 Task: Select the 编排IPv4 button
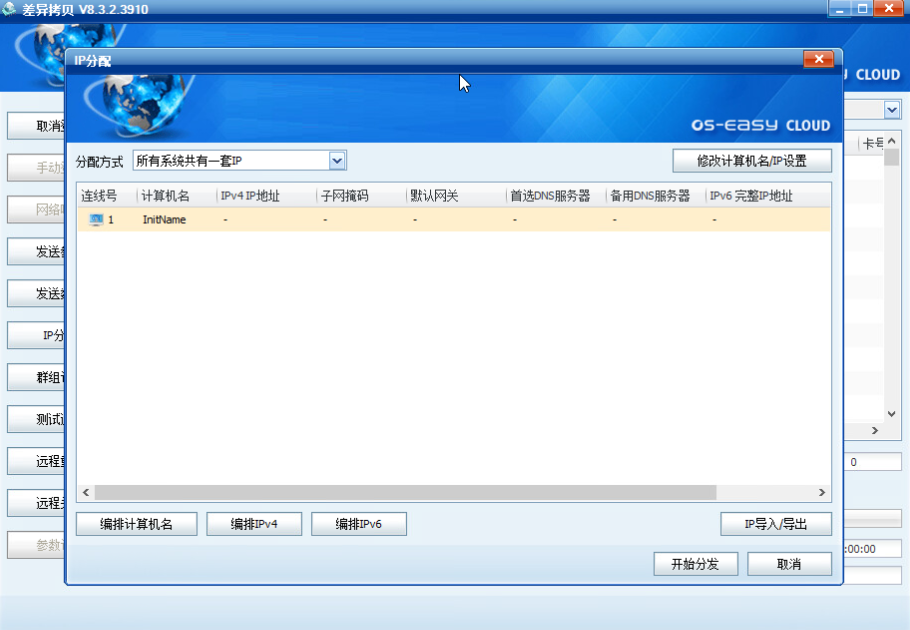254,524
